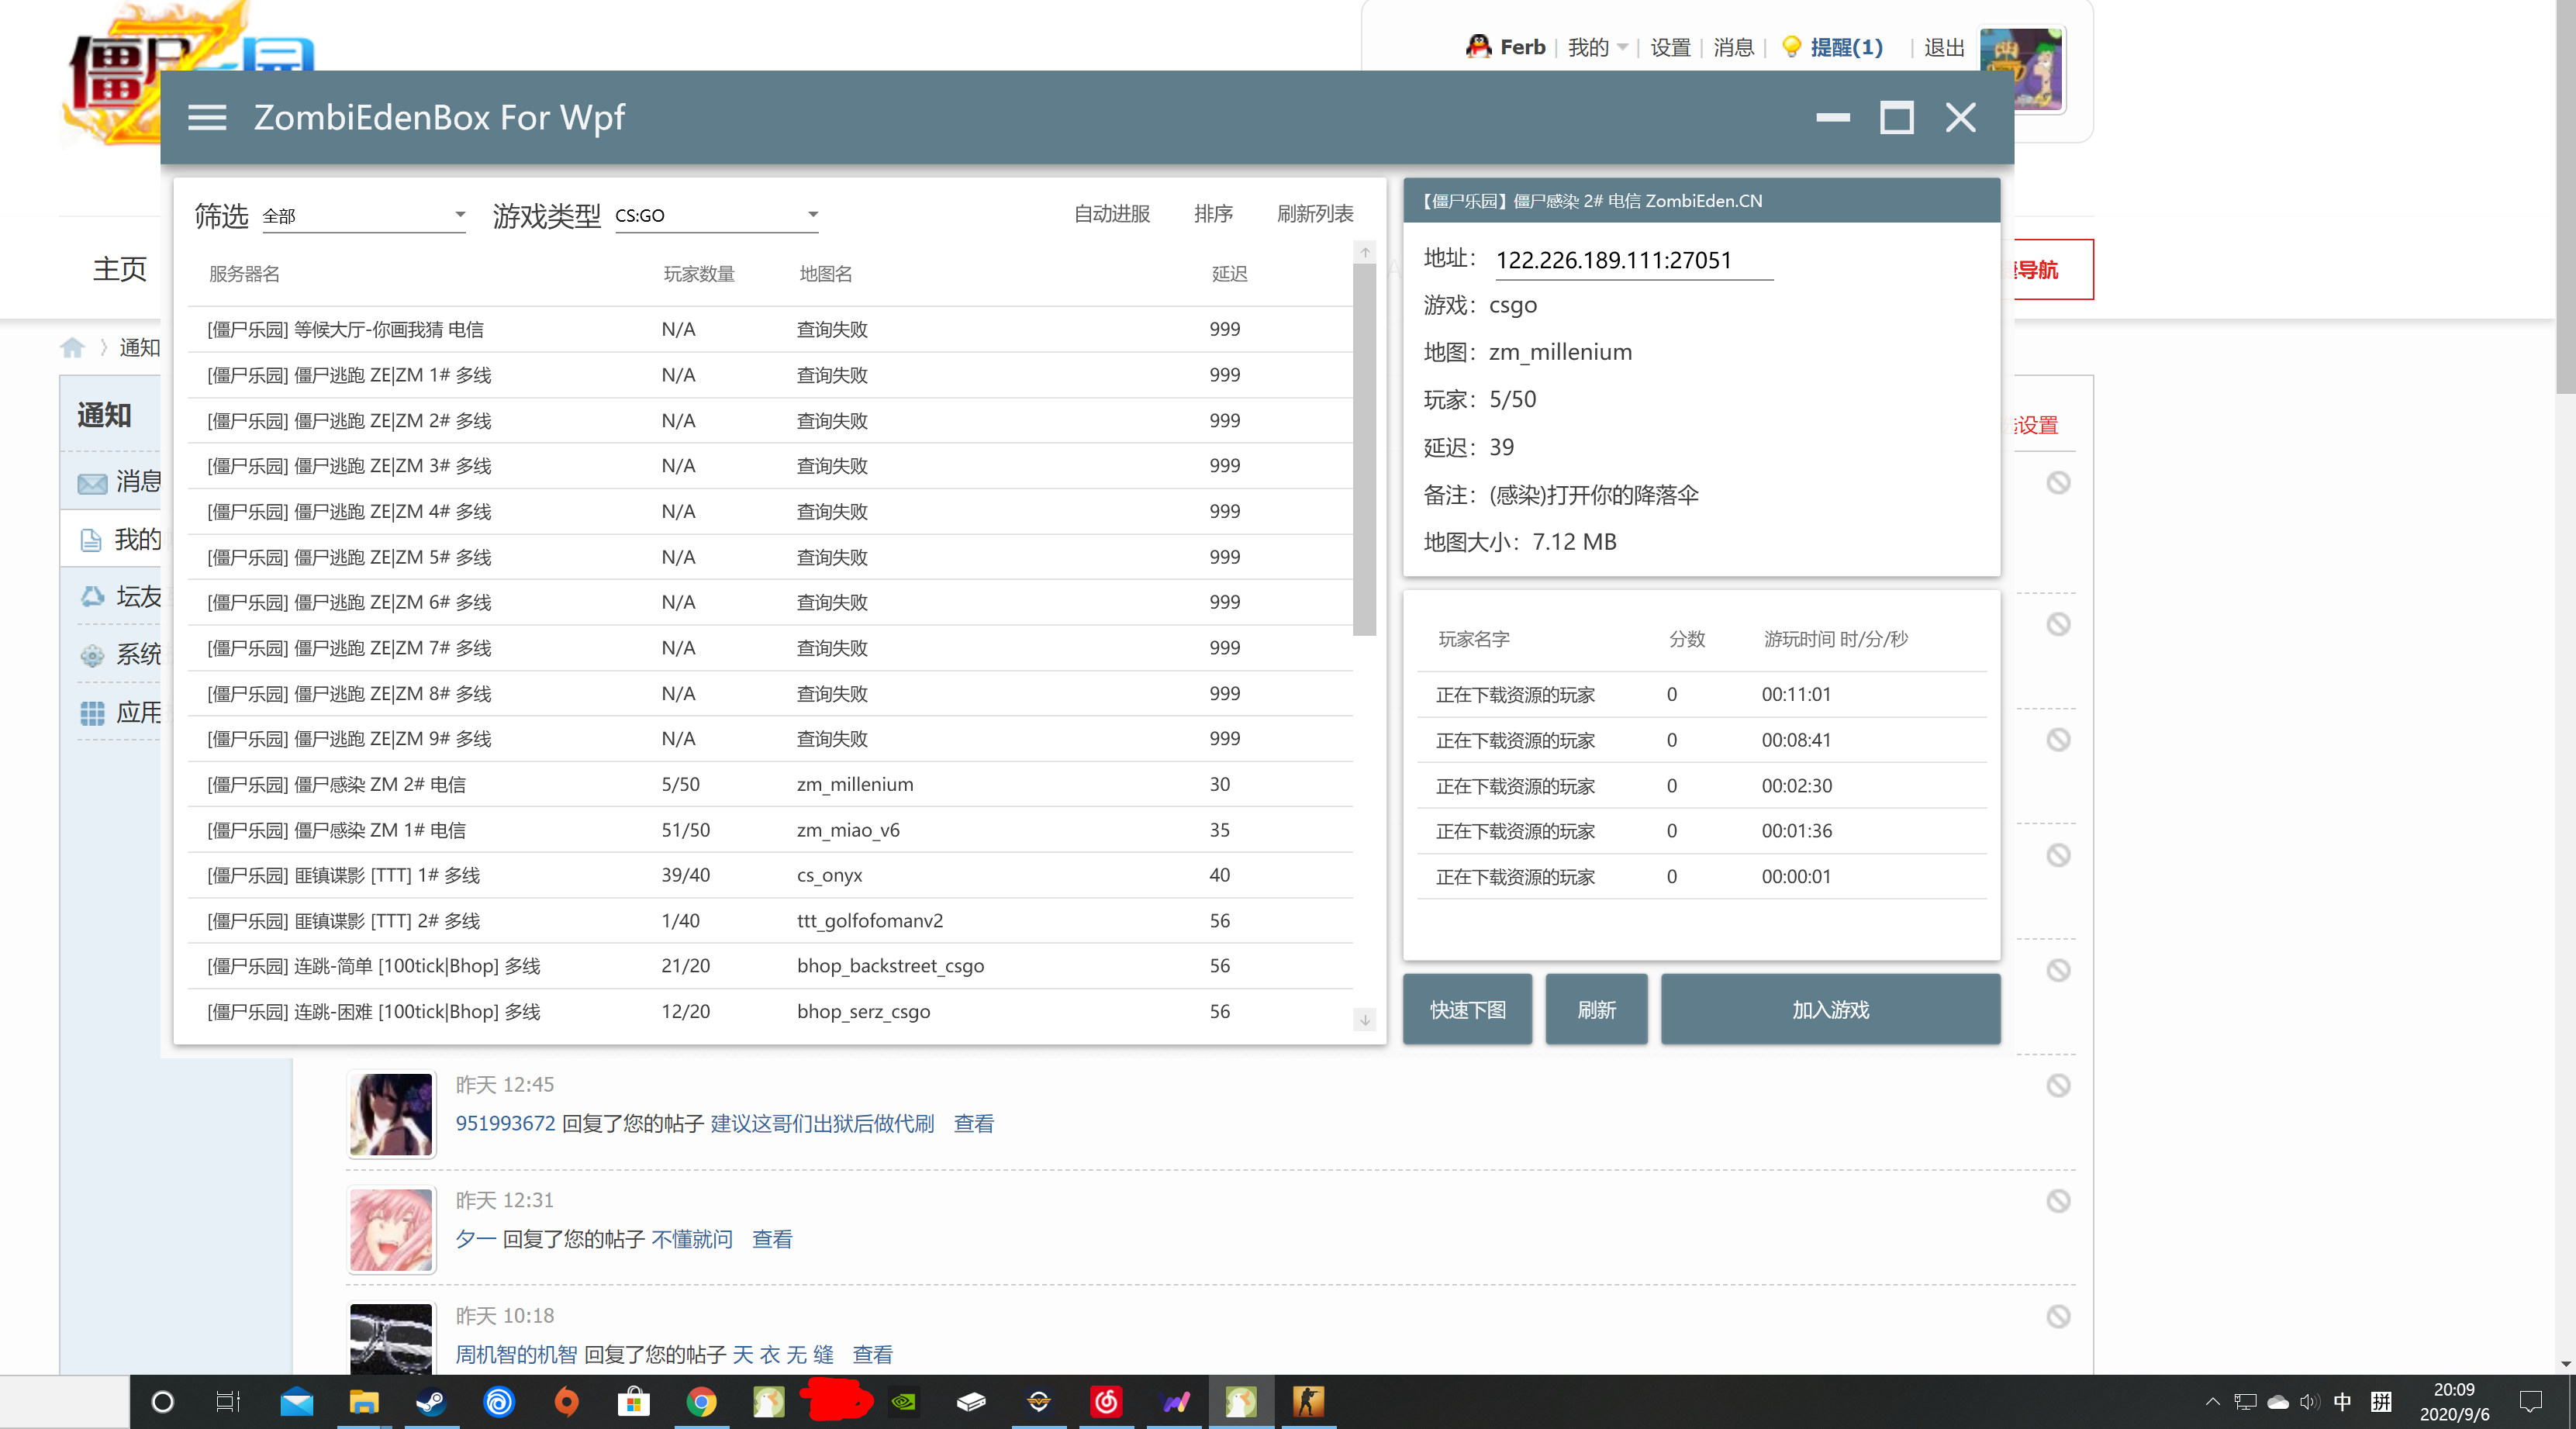Viewport: 2576px width, 1429px height.
Task: Select server row 连跳-简单 [100tick|Bhop] 多线
Action: tap(770, 966)
